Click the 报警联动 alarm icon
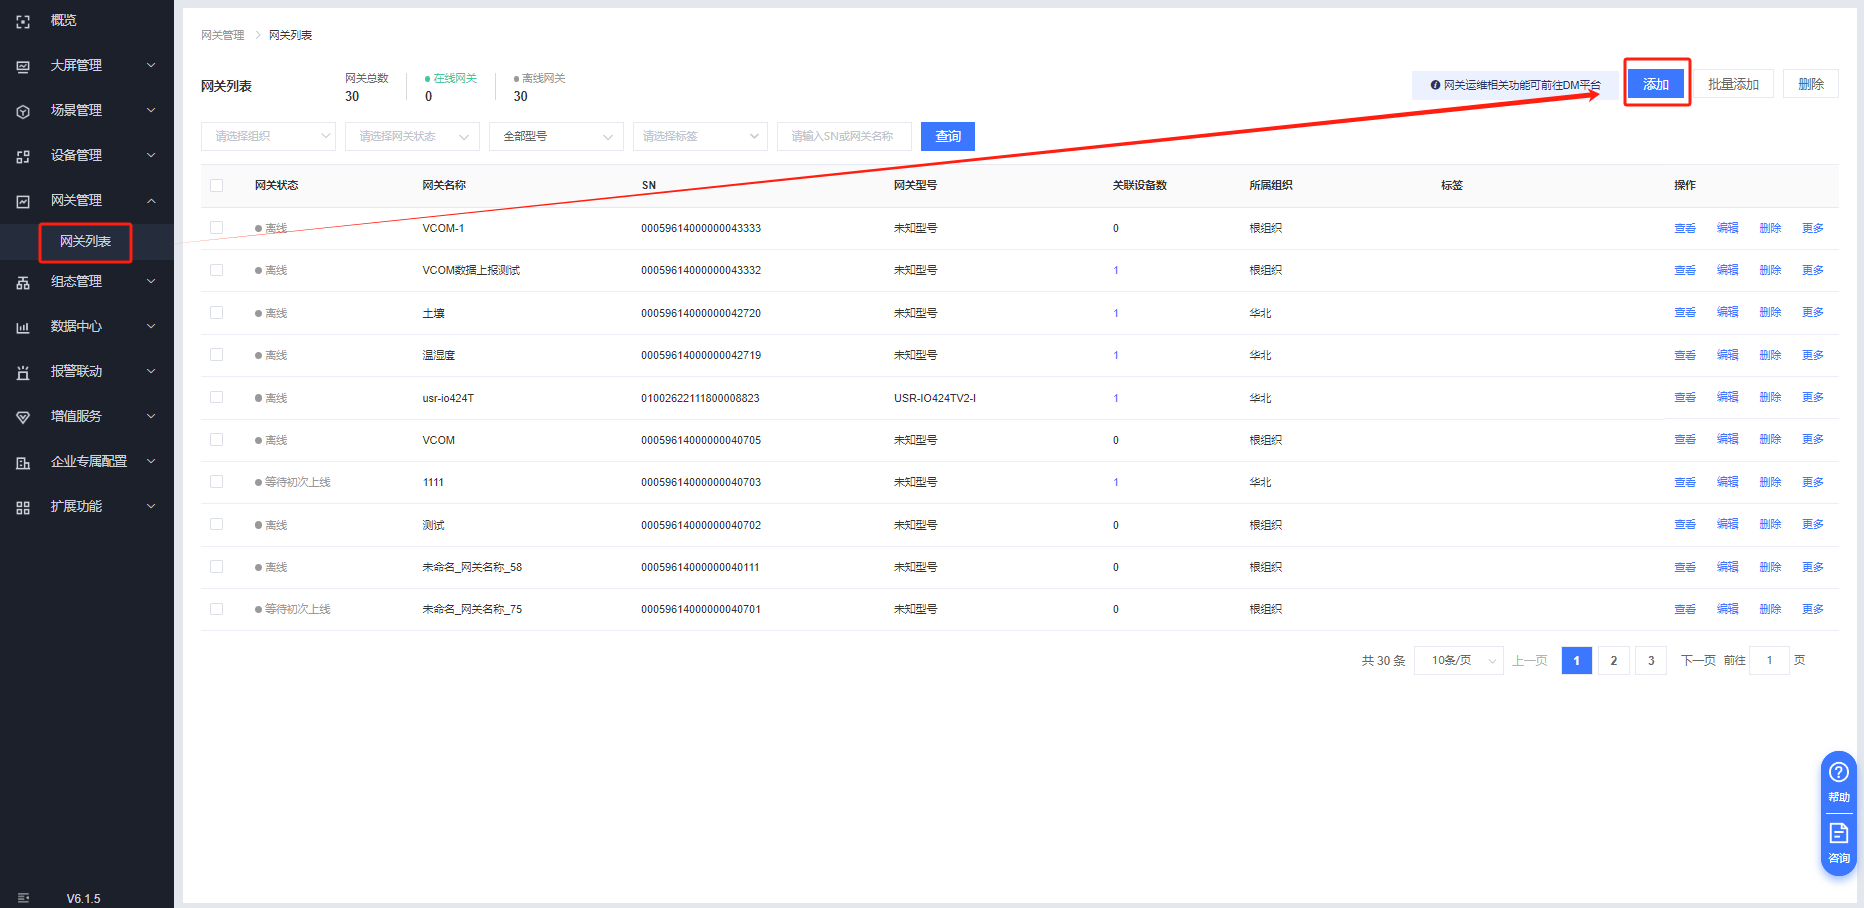 click(x=23, y=372)
